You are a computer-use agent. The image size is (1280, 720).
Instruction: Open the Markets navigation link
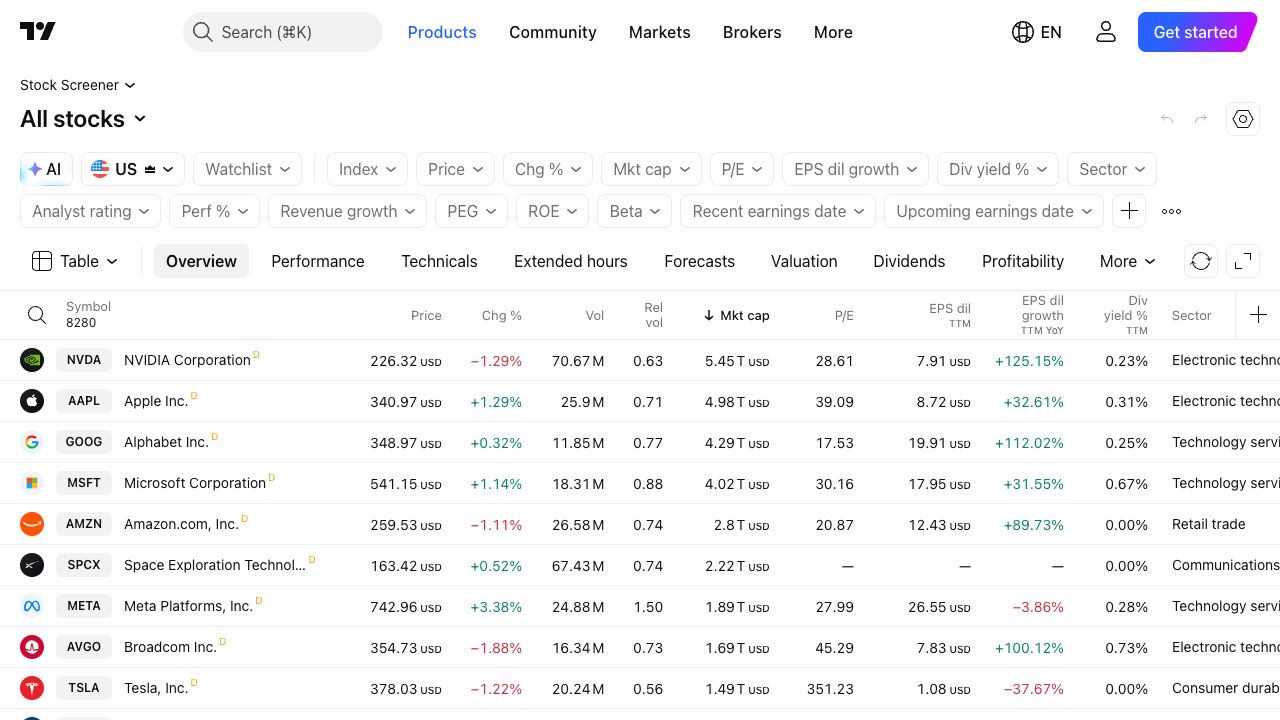660,32
